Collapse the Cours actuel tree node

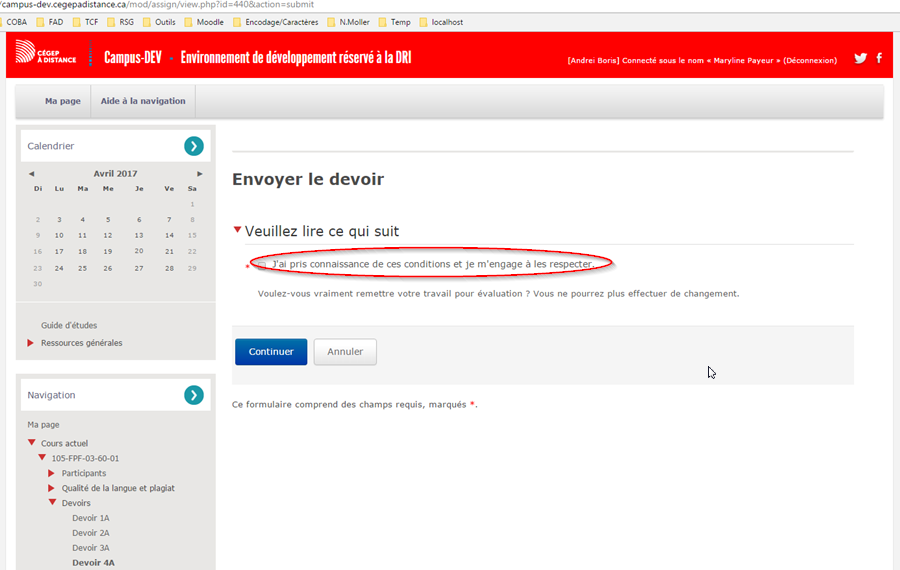pyautogui.click(x=31, y=442)
